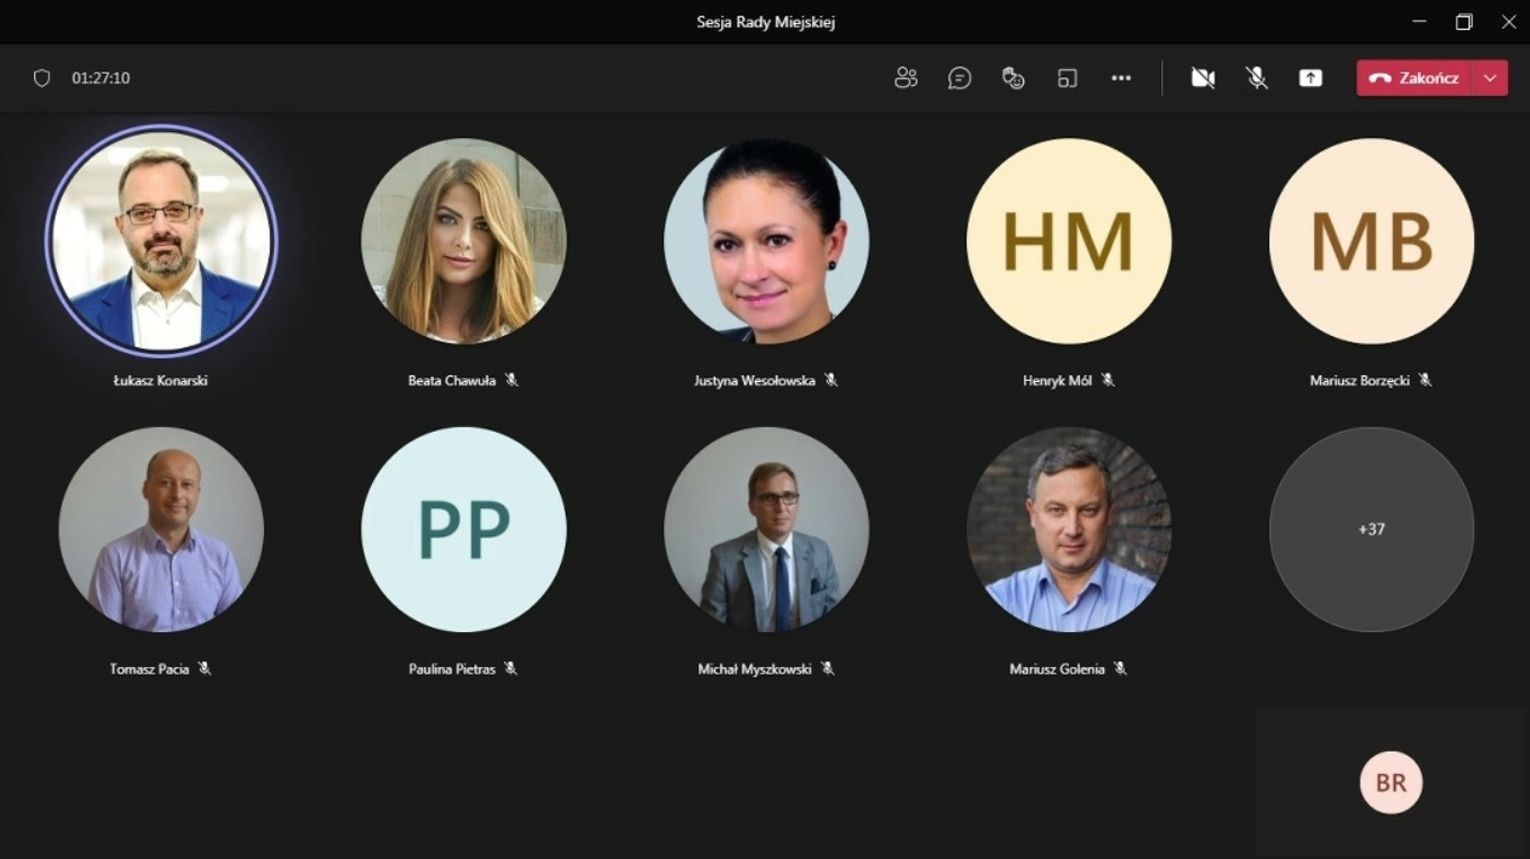Turn on the camera
The image size is (1530, 859).
(1203, 78)
